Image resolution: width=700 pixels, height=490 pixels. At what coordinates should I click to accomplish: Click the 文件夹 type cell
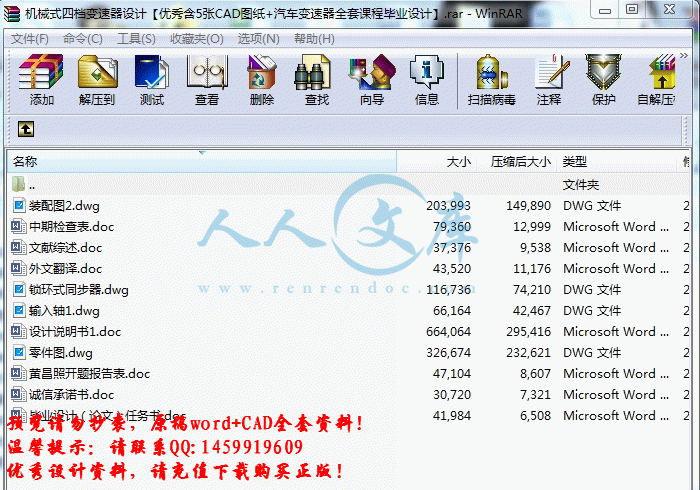coord(581,184)
